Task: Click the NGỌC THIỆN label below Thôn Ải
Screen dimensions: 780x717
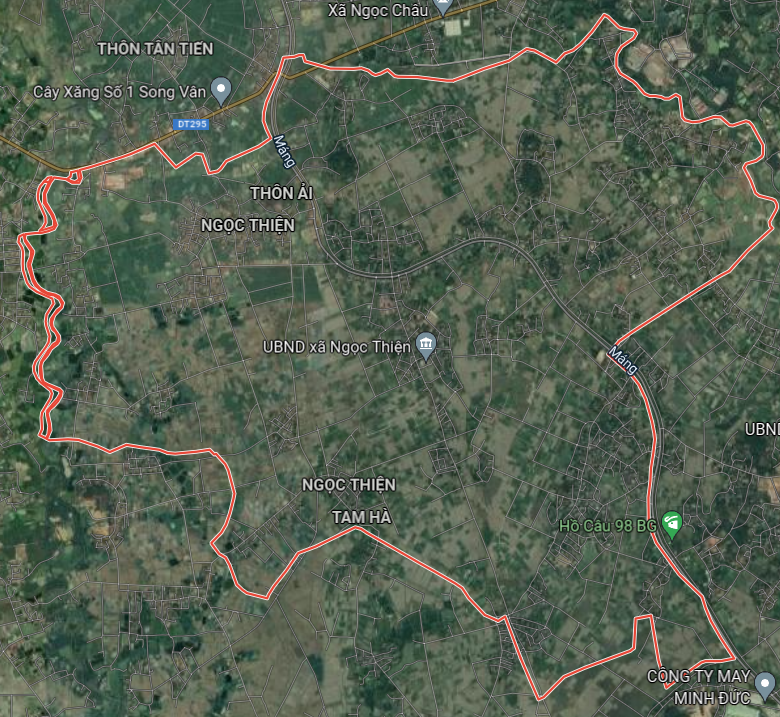Action: pyautogui.click(x=248, y=225)
